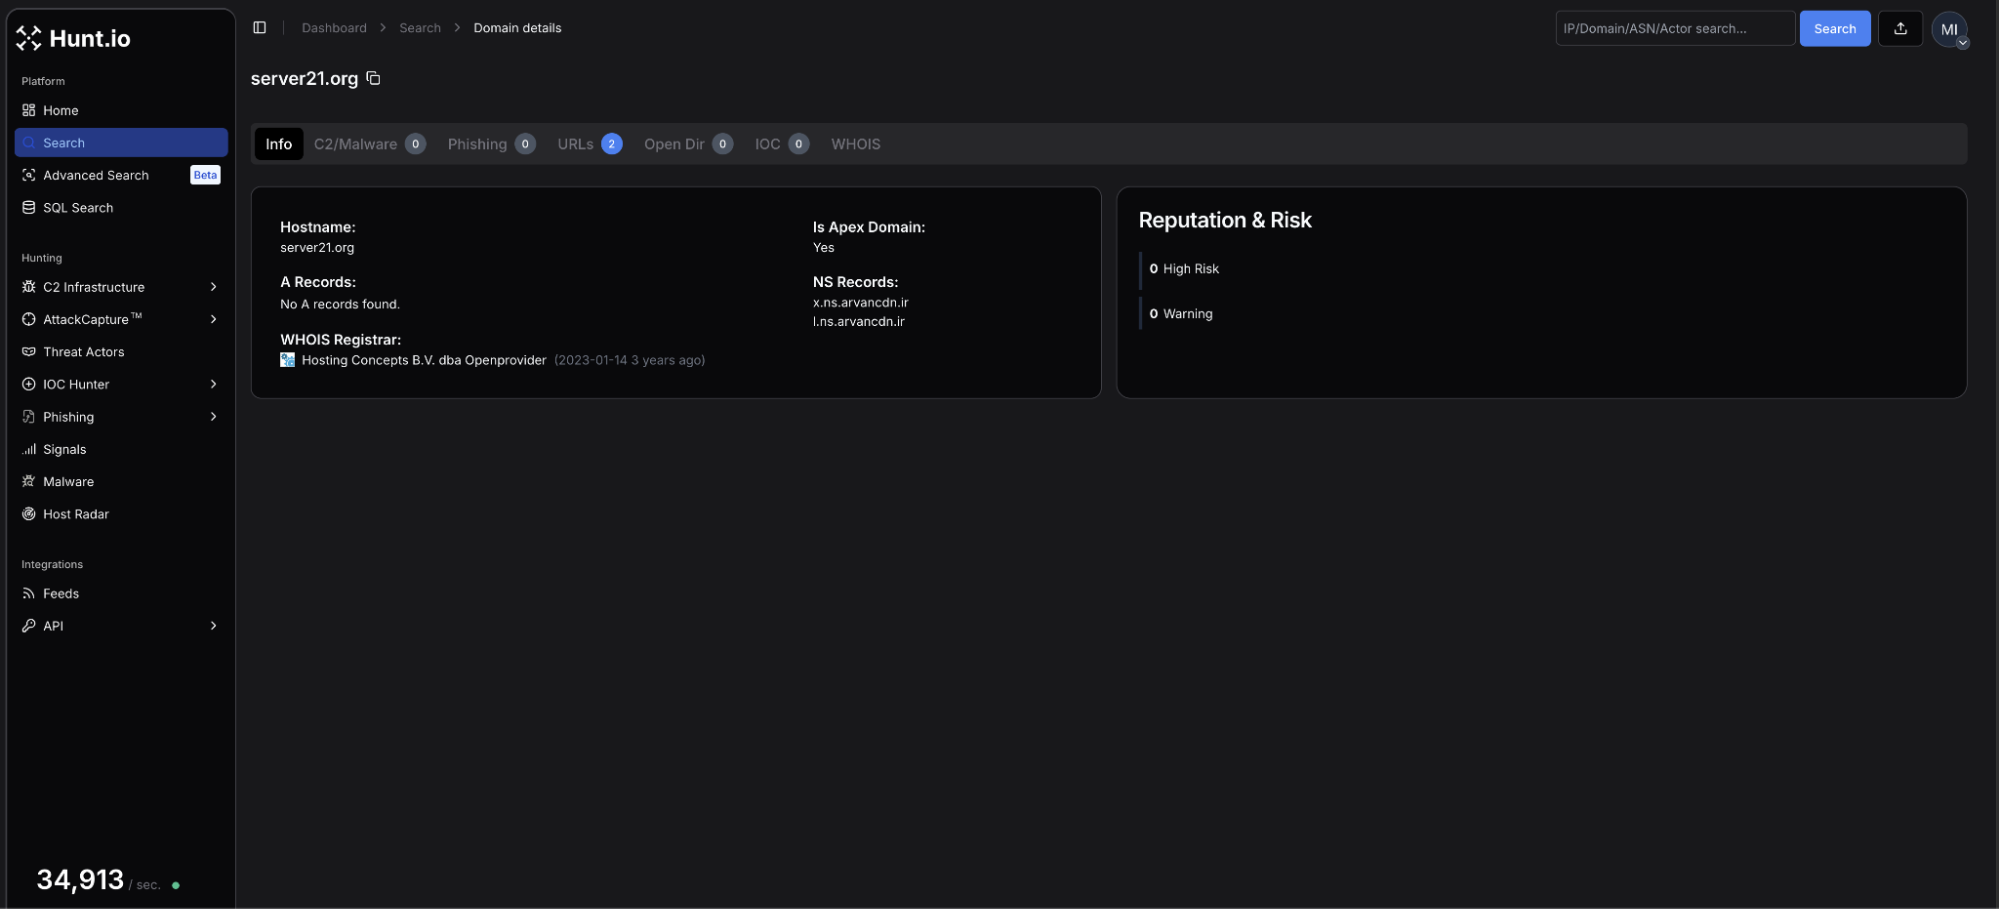
Task: Expand the IOC Hunter submenu
Action: (x=213, y=384)
